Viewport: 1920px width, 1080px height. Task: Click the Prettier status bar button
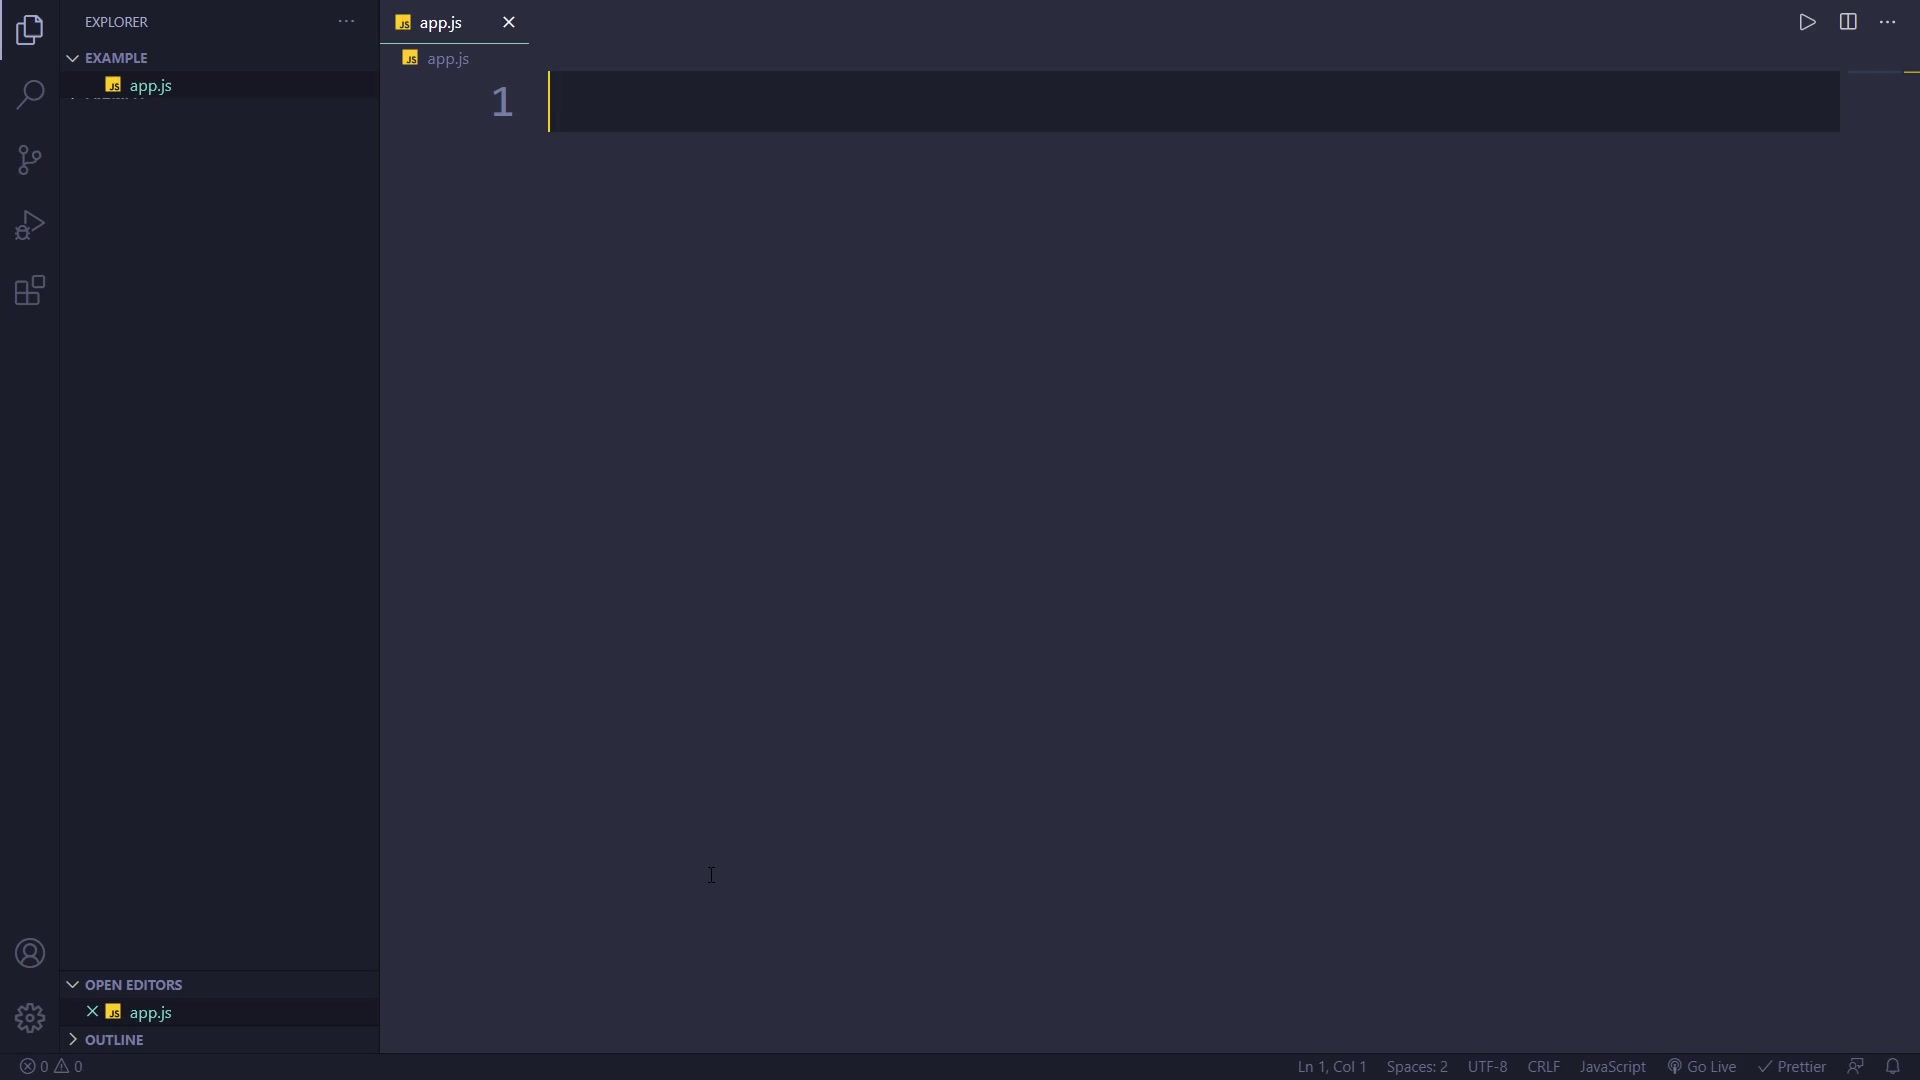coord(1793,1067)
